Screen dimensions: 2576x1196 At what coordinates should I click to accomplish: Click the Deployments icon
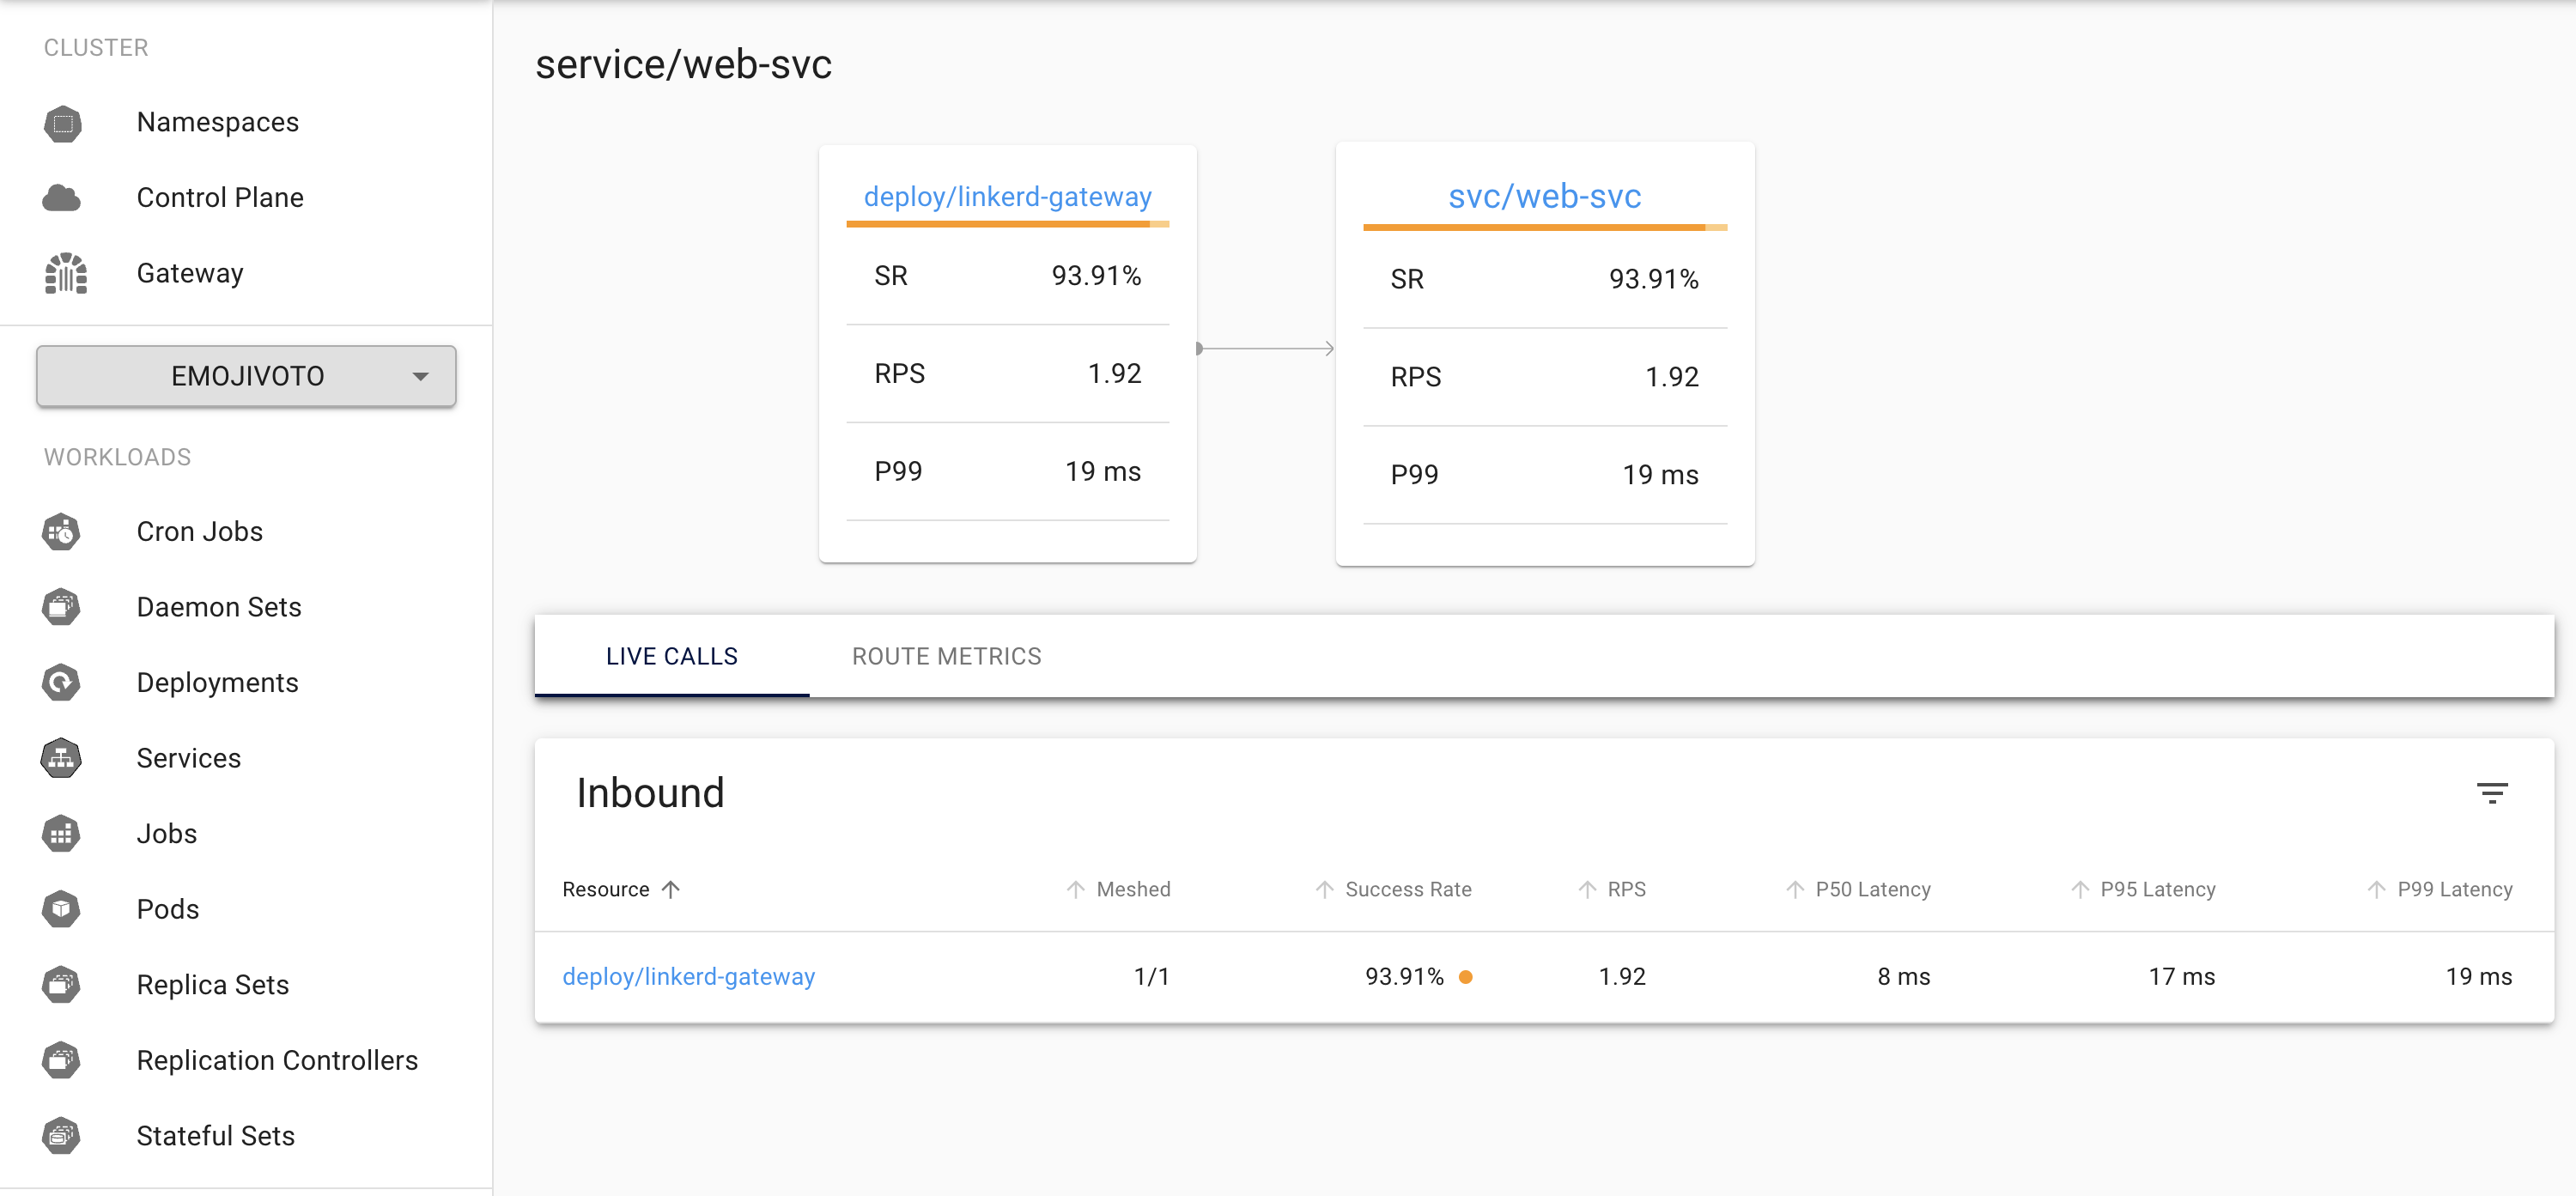click(62, 683)
